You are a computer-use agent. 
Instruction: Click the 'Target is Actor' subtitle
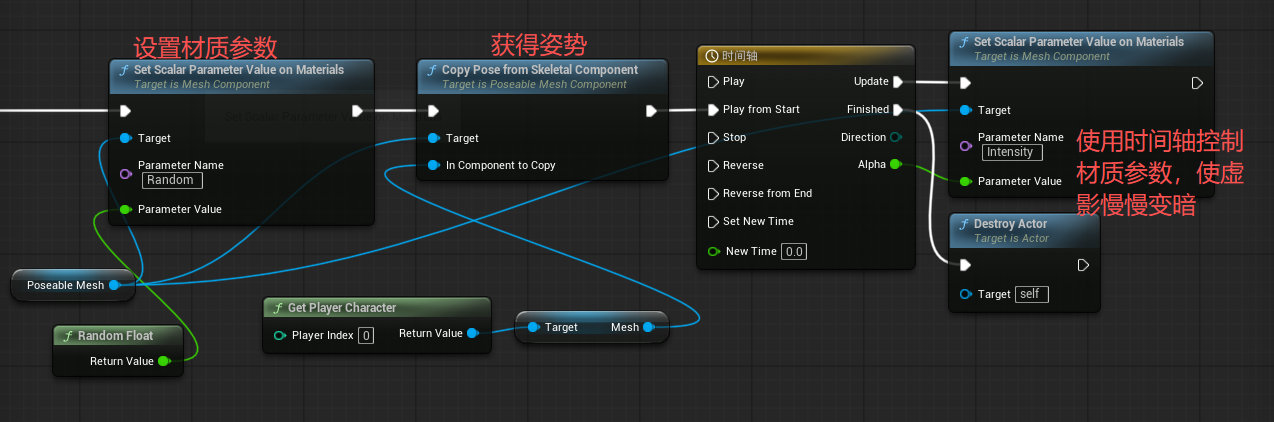click(1011, 238)
